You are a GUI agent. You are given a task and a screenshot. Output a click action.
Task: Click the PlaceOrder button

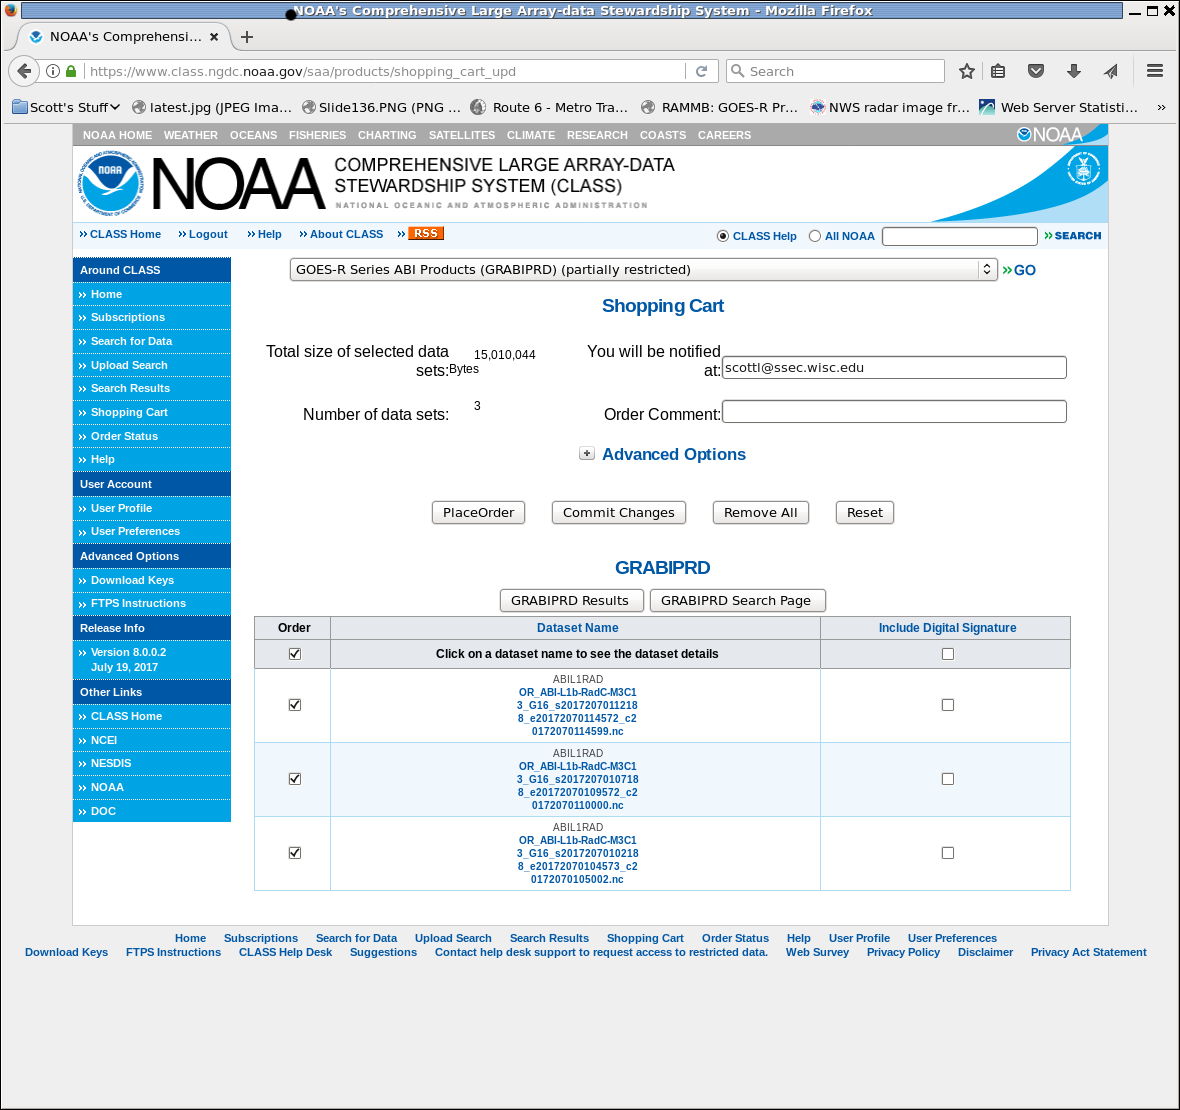tap(479, 512)
